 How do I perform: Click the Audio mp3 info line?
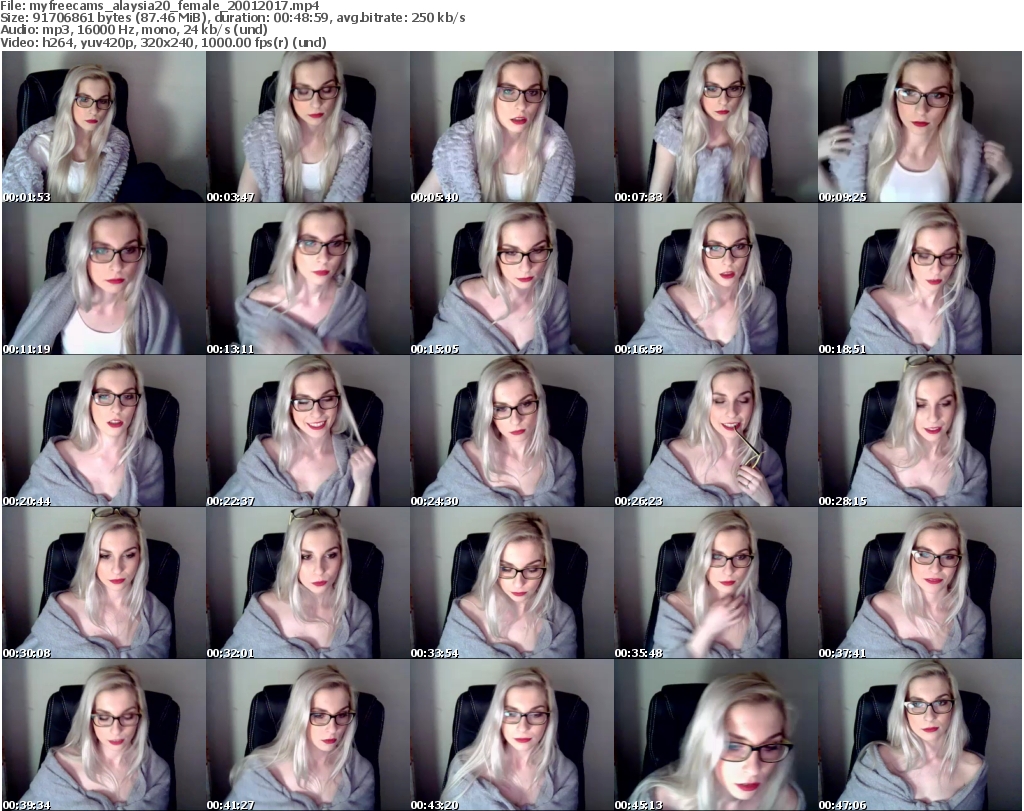point(134,30)
